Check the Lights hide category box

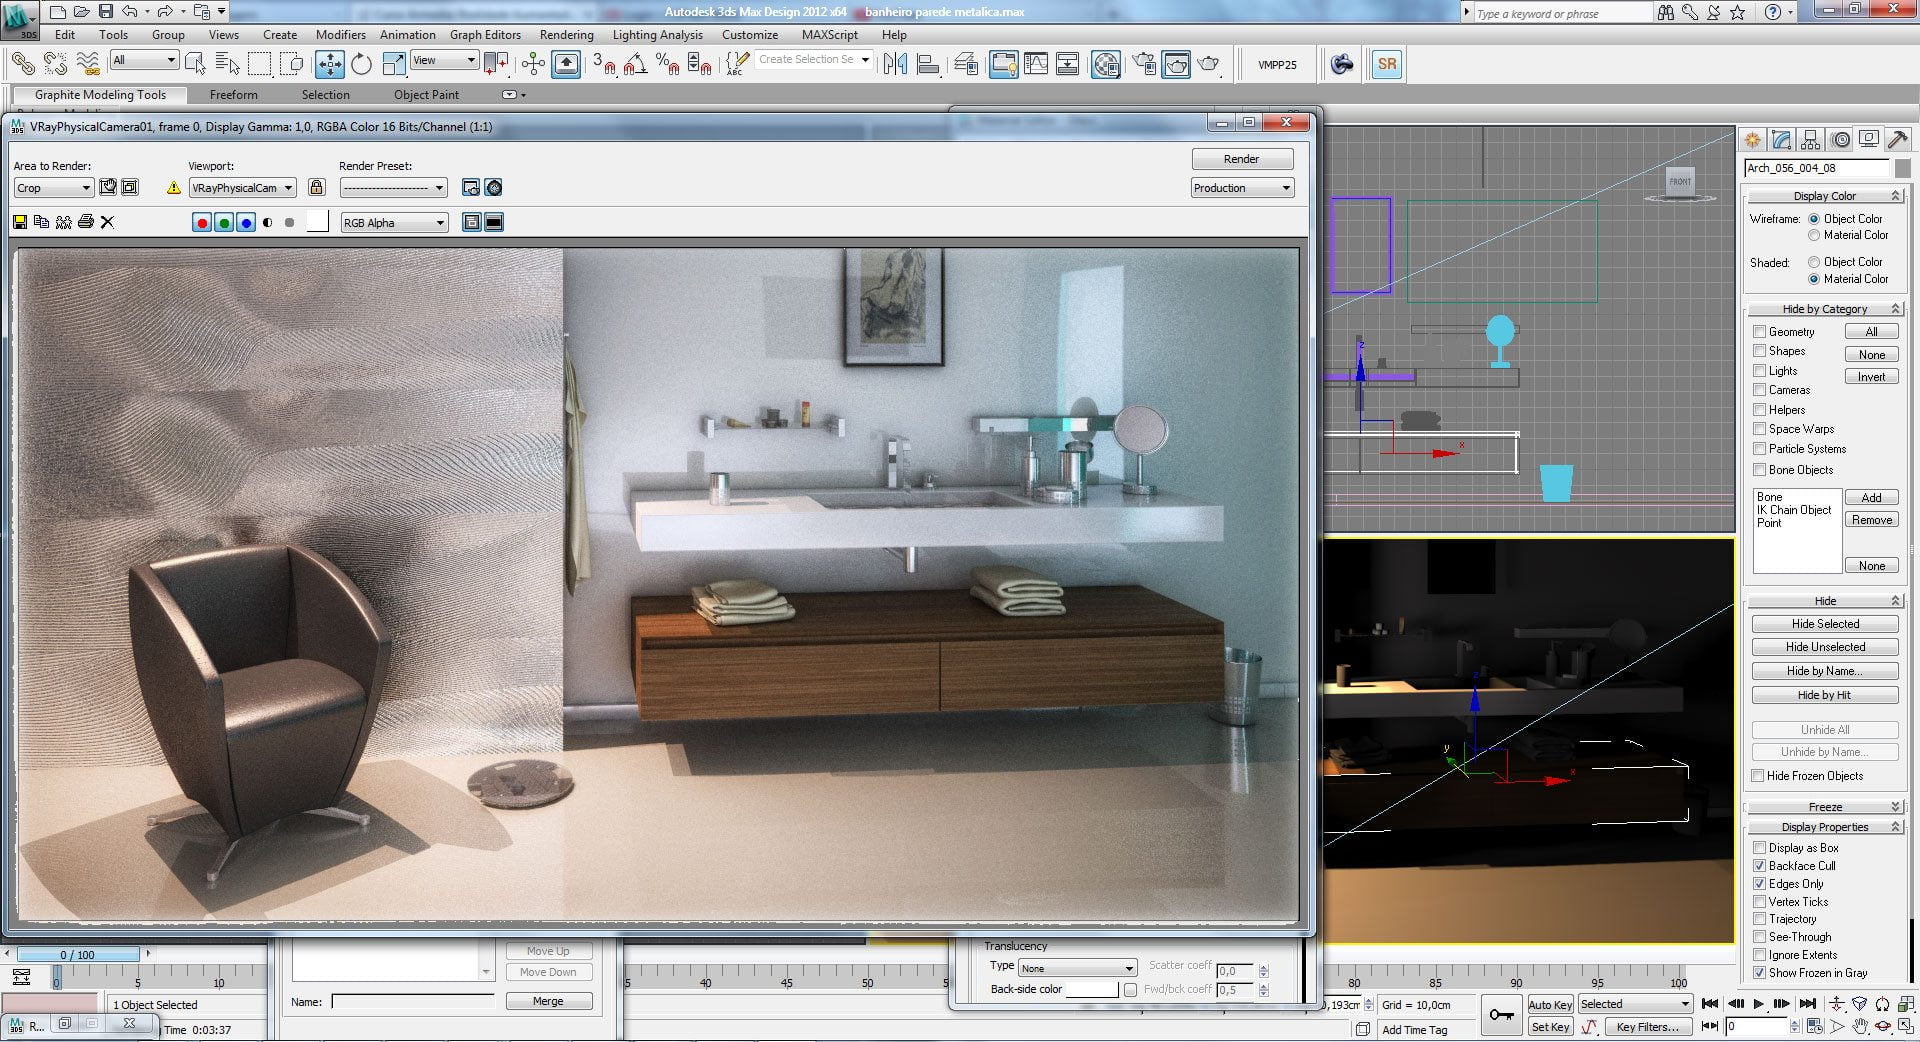(x=1759, y=371)
